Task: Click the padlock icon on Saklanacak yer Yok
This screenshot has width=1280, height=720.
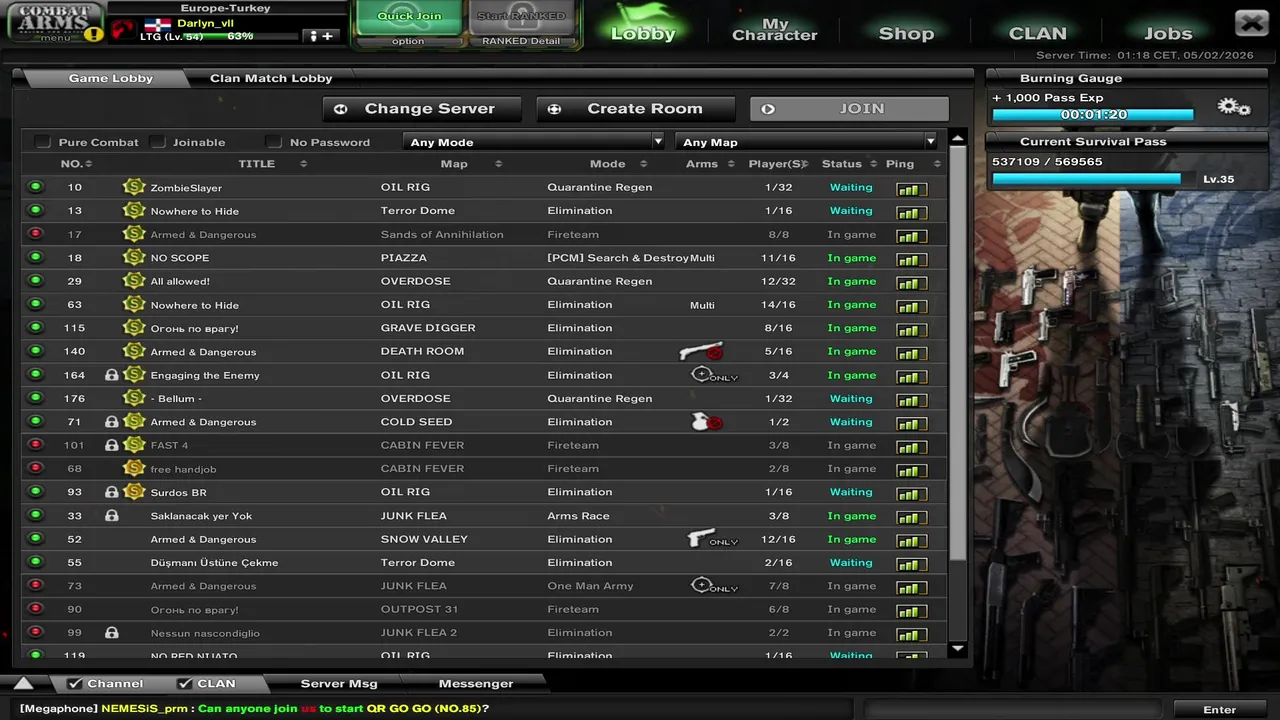Action: [x=112, y=516]
